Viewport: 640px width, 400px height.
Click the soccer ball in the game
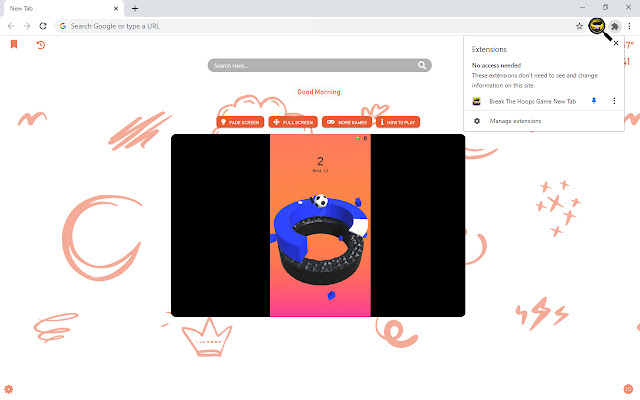[321, 201]
